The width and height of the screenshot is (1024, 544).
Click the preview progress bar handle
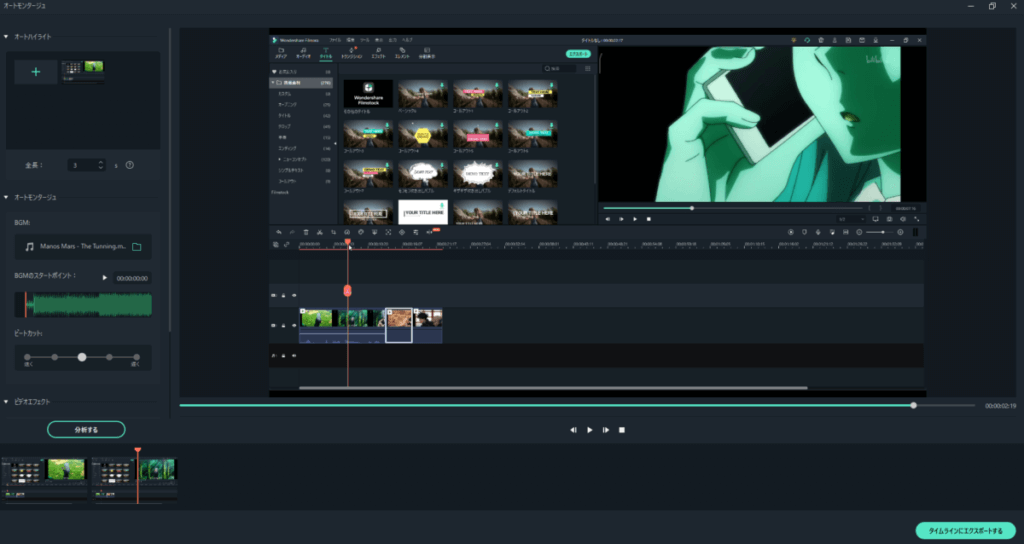[x=914, y=406]
